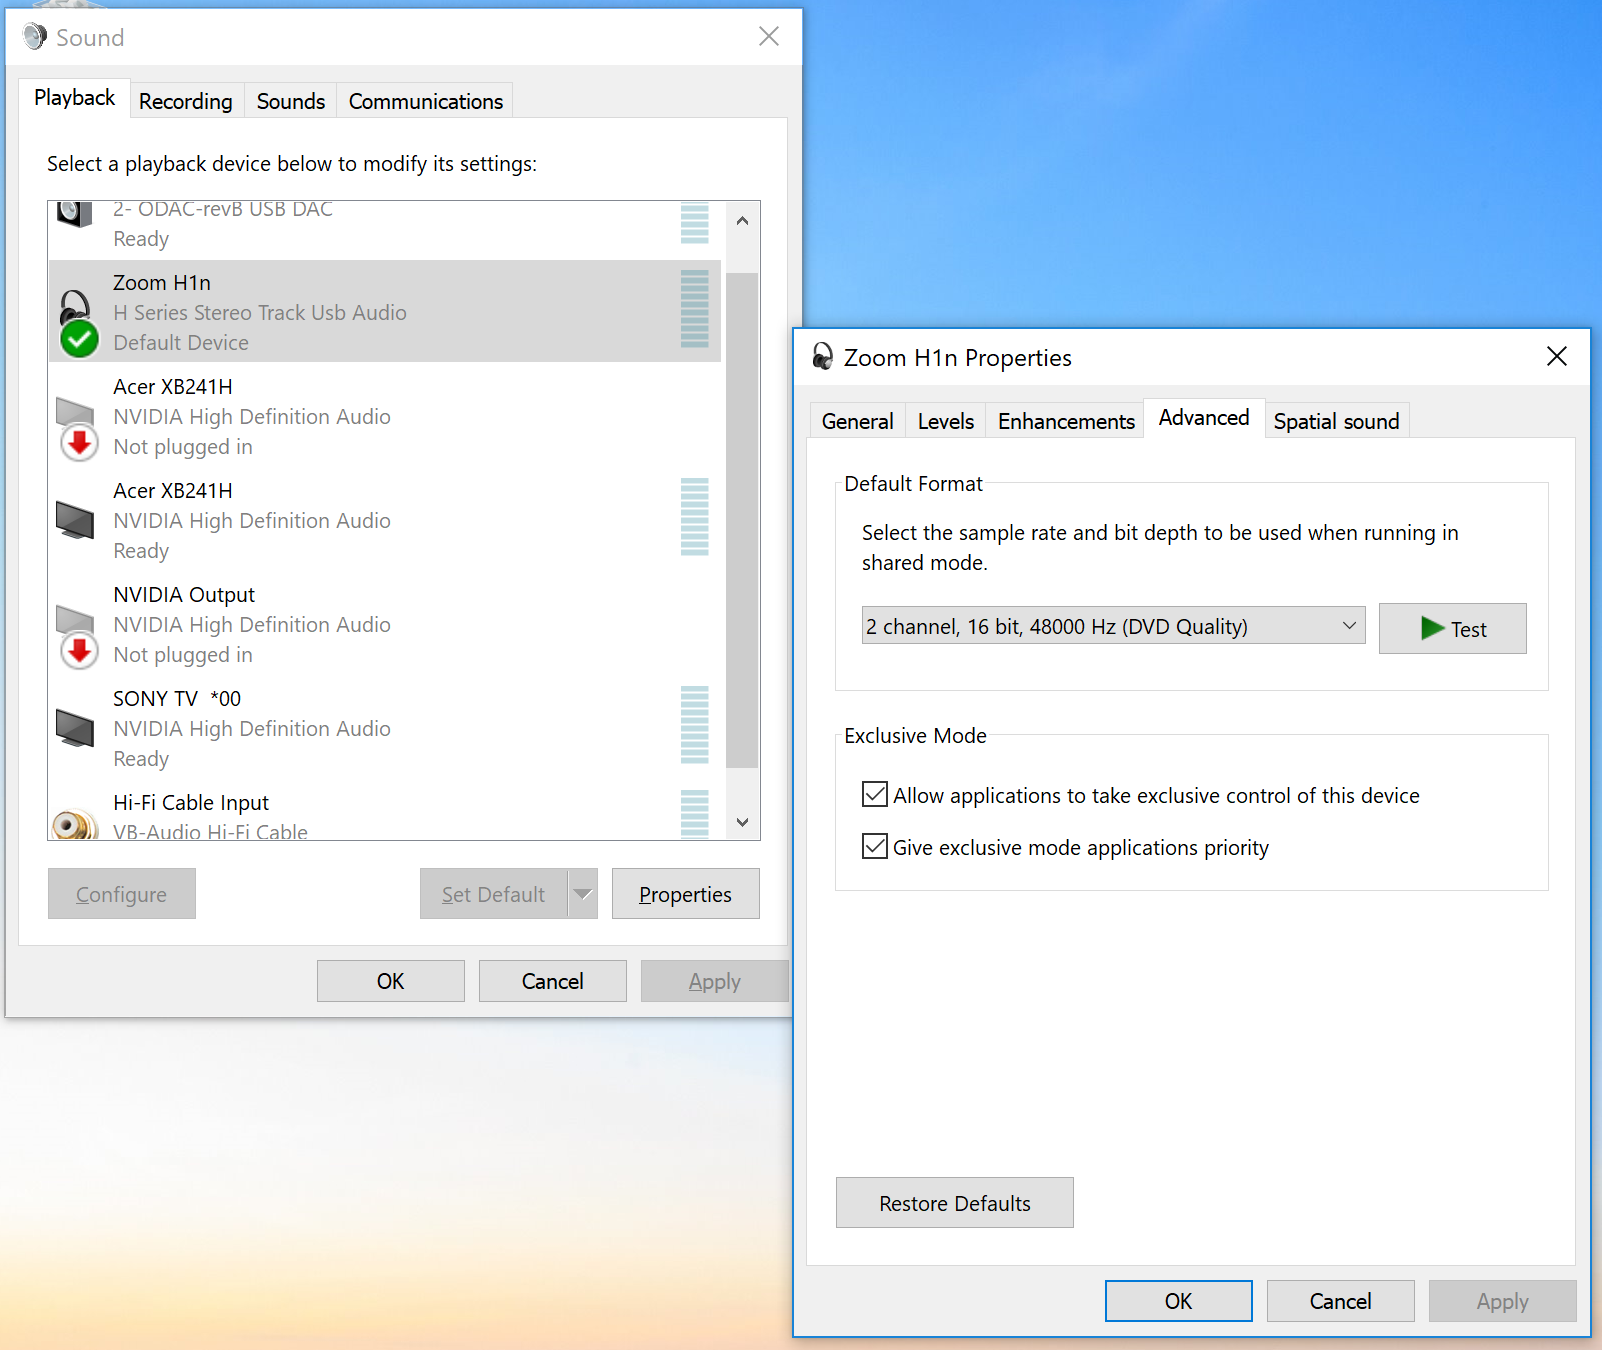Click OK in the Sound window
The width and height of the screenshot is (1602, 1350).
tap(391, 981)
